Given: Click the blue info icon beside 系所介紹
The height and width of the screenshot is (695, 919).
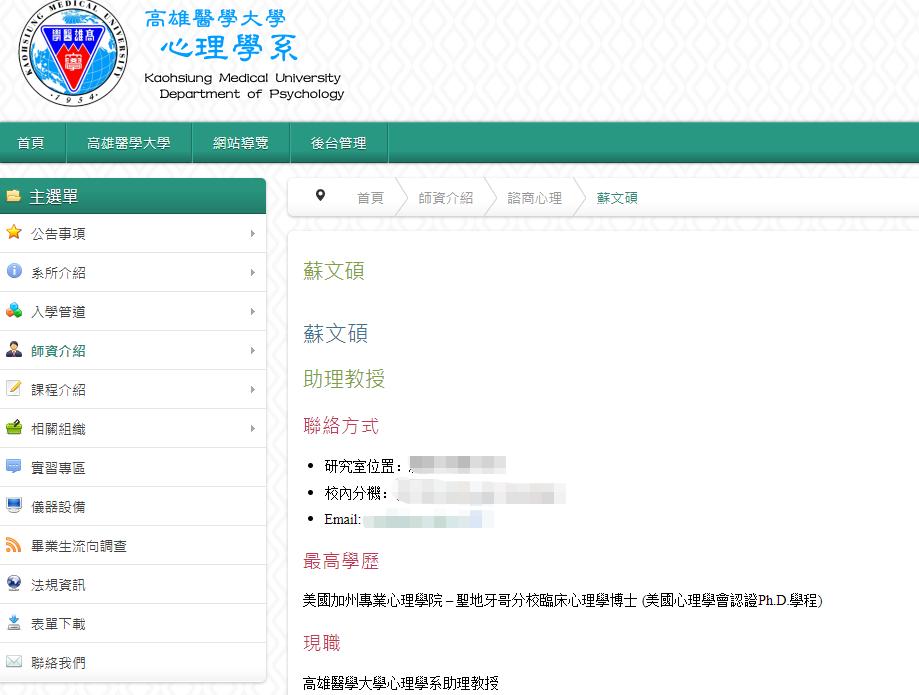Looking at the screenshot, I should [x=14, y=272].
